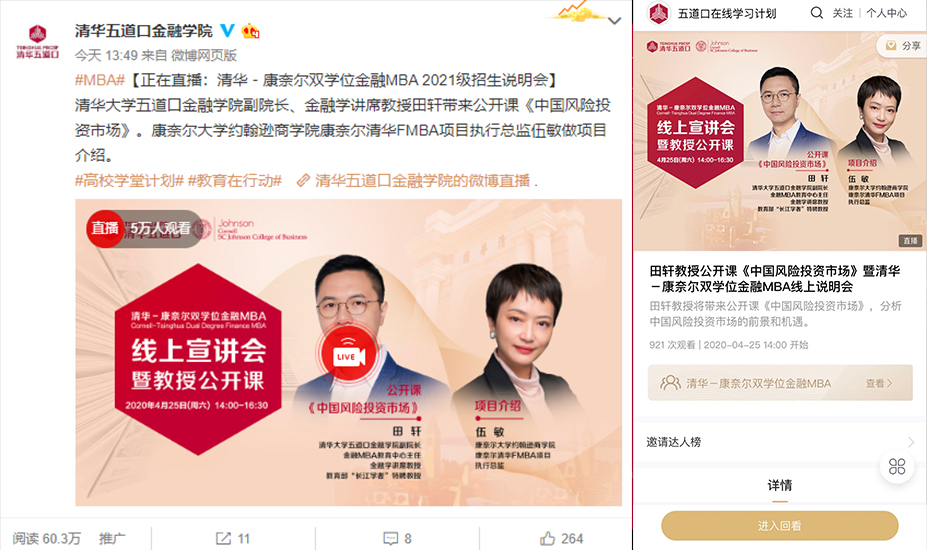Open the #高校学堂计划# hashtag
The height and width of the screenshot is (550, 927).
(129, 181)
